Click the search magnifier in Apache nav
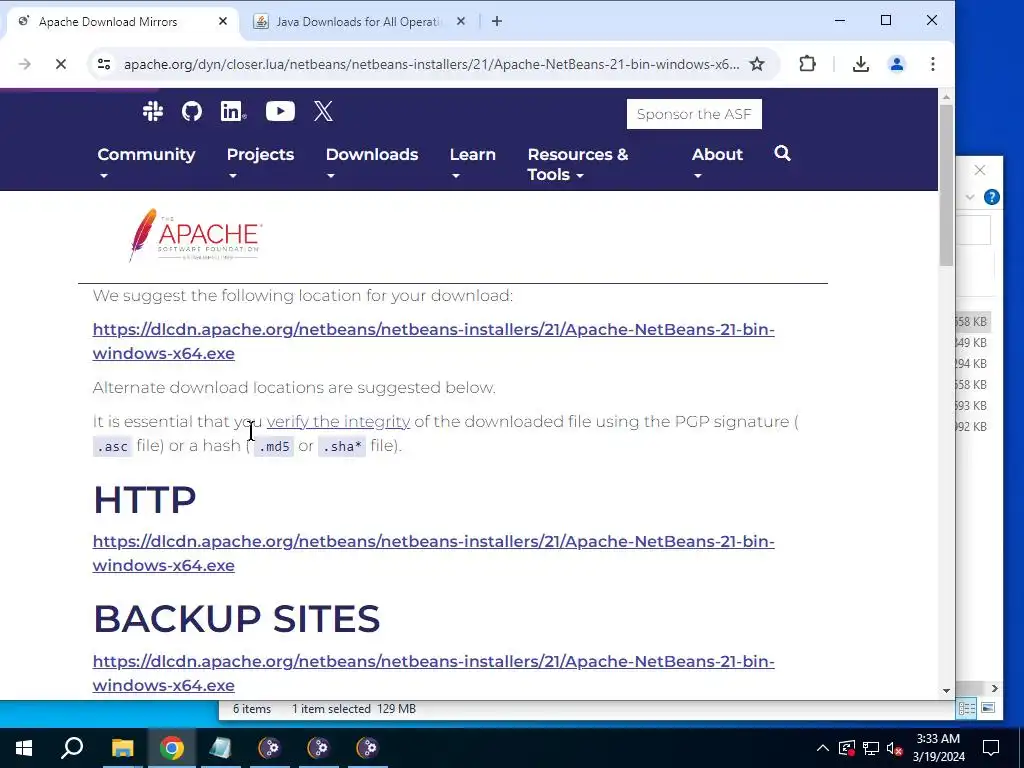This screenshot has width=1024, height=768. pos(782,153)
